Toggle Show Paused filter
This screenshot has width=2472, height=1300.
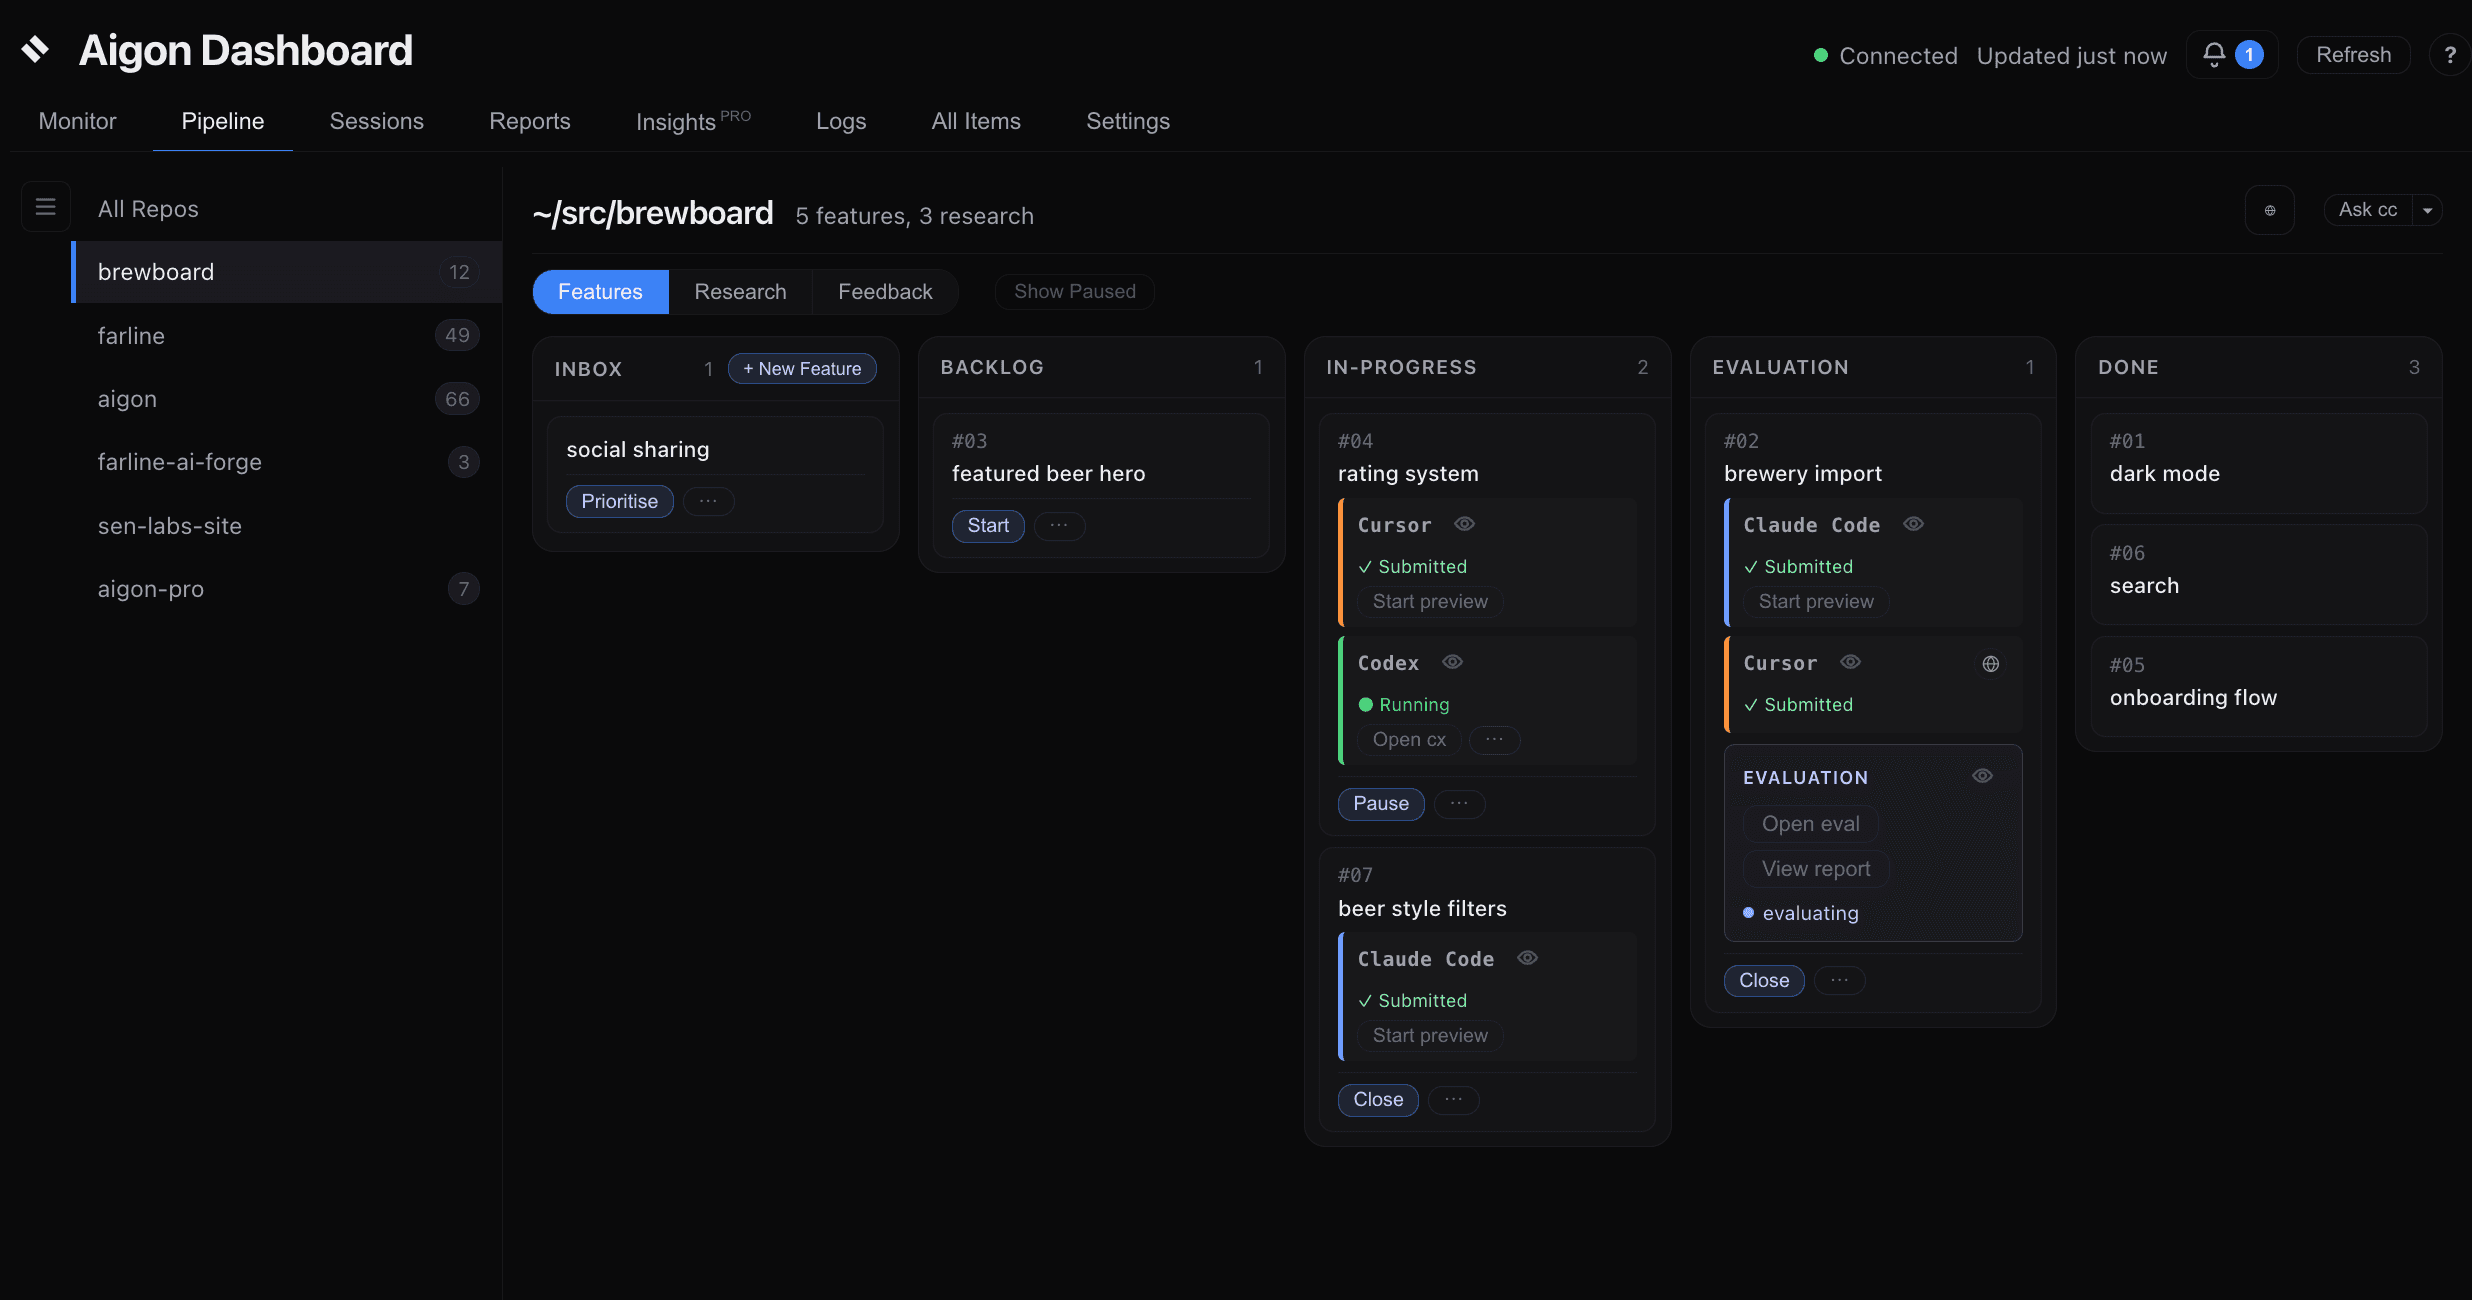pos(1075,291)
